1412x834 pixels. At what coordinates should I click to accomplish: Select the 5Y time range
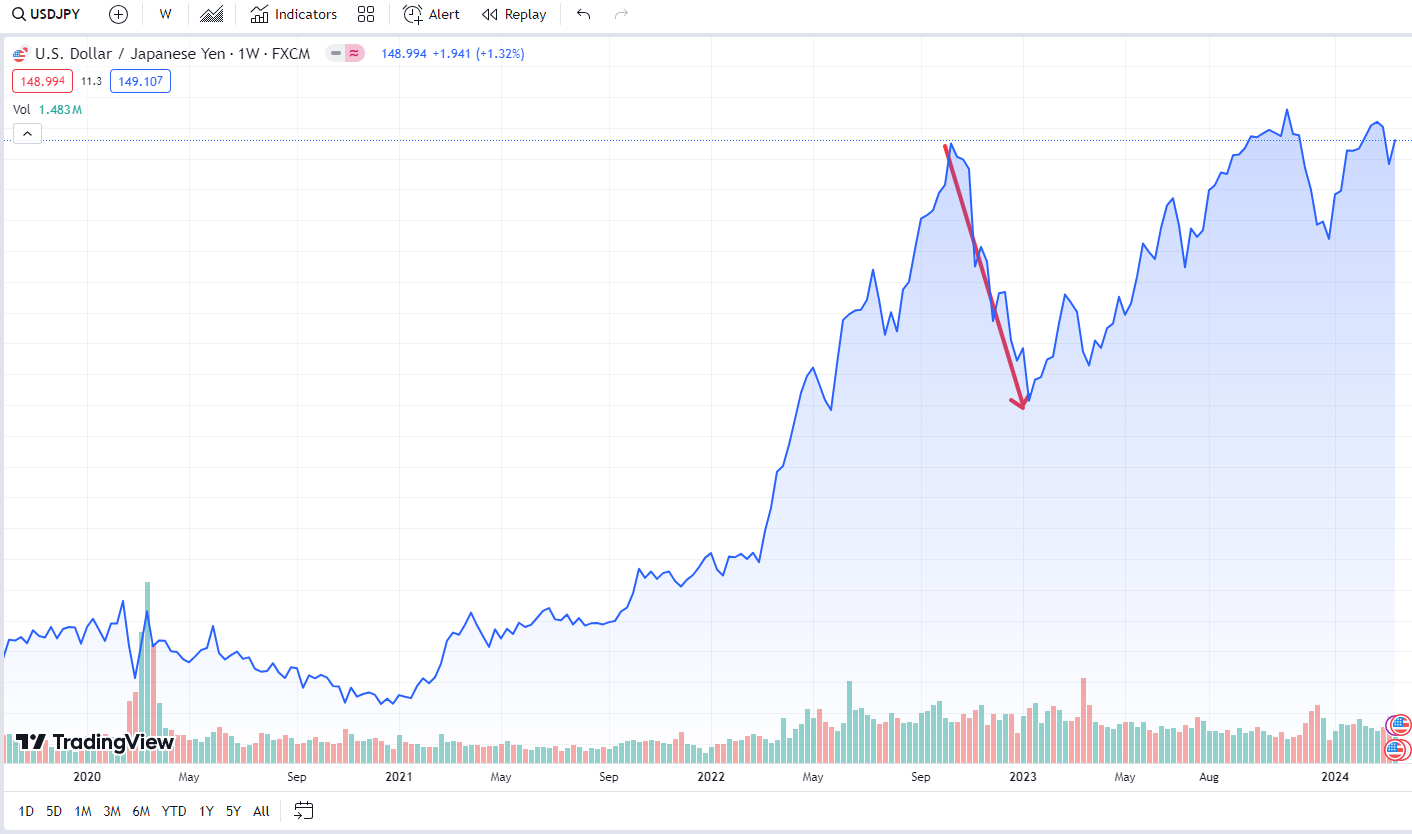233,811
